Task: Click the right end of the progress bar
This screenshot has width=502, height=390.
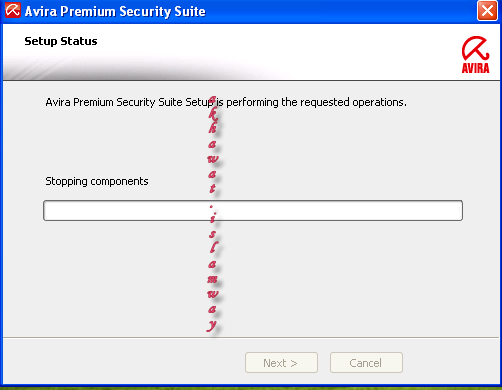Action: click(458, 210)
